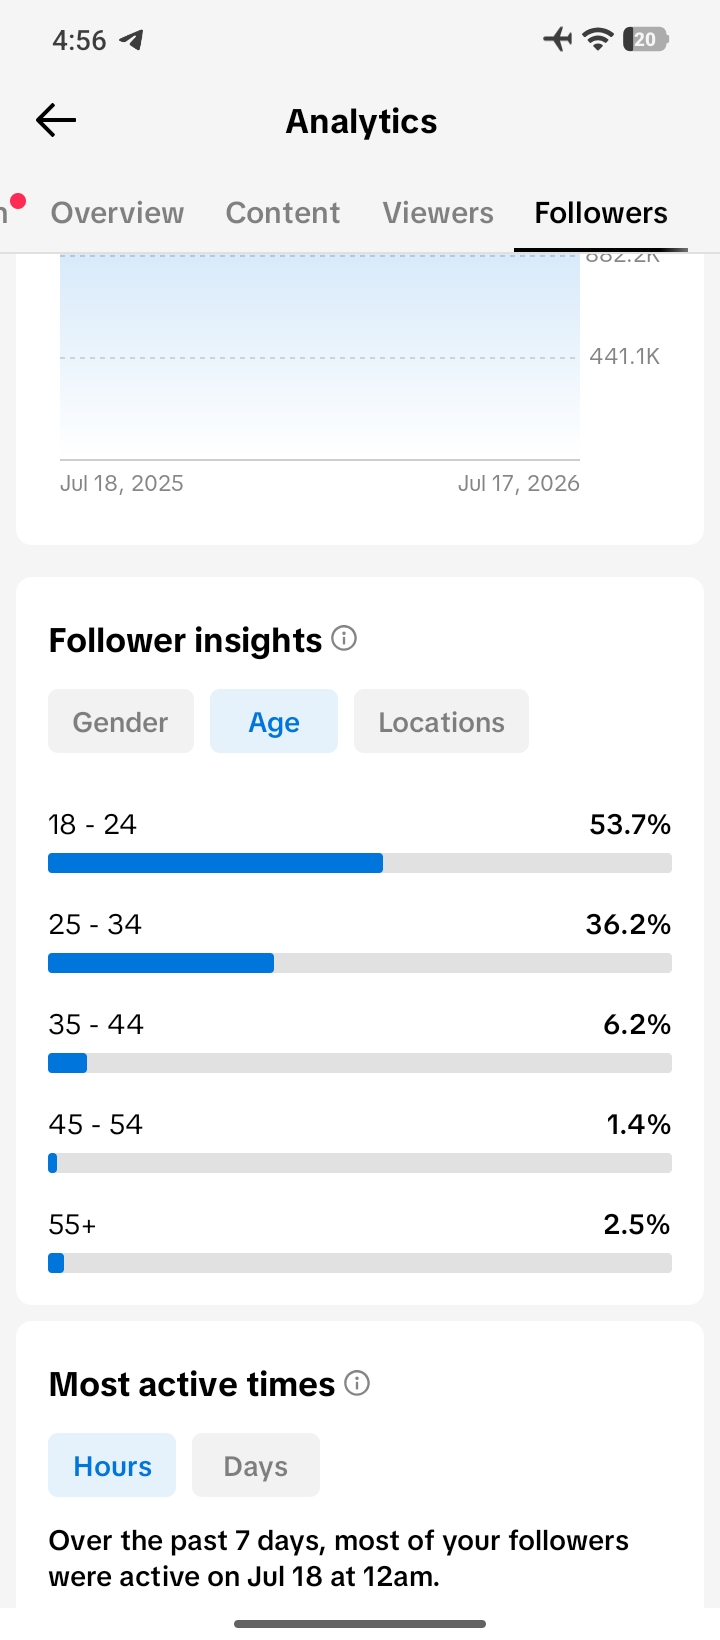Image resolution: width=720 pixels, height=1640 pixels.
Task: Select the Locations insights filter
Action: (x=441, y=721)
